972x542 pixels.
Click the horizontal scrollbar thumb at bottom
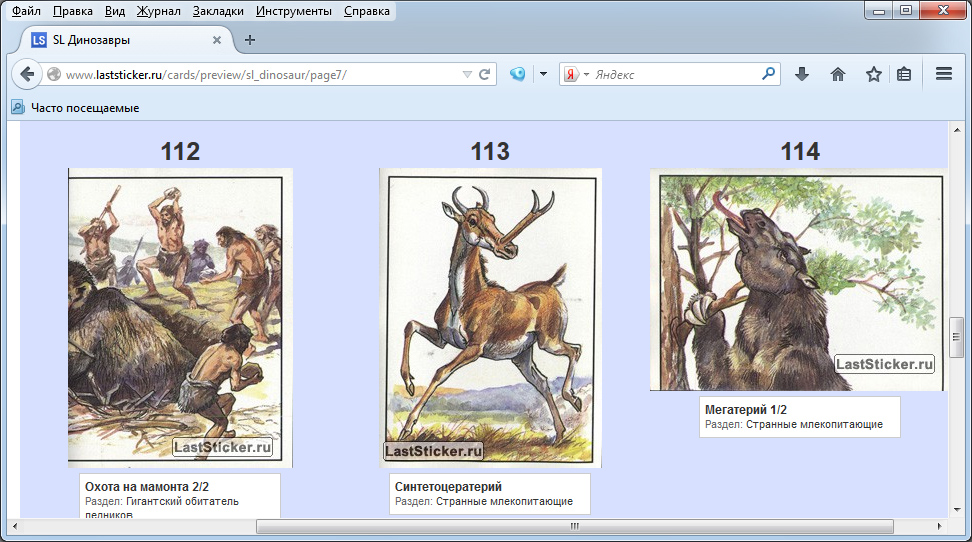tap(574, 526)
